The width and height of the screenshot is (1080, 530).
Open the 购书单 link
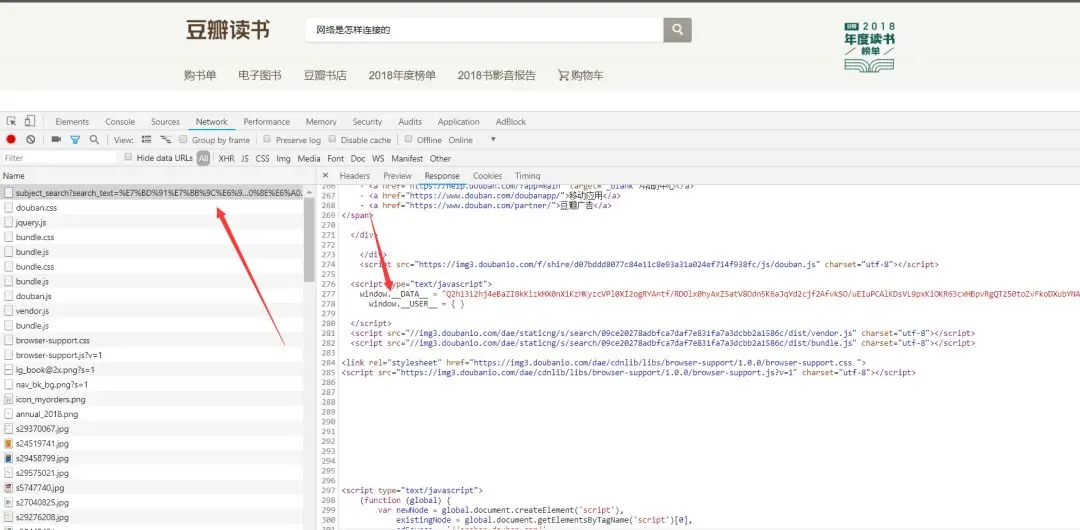tap(200, 76)
